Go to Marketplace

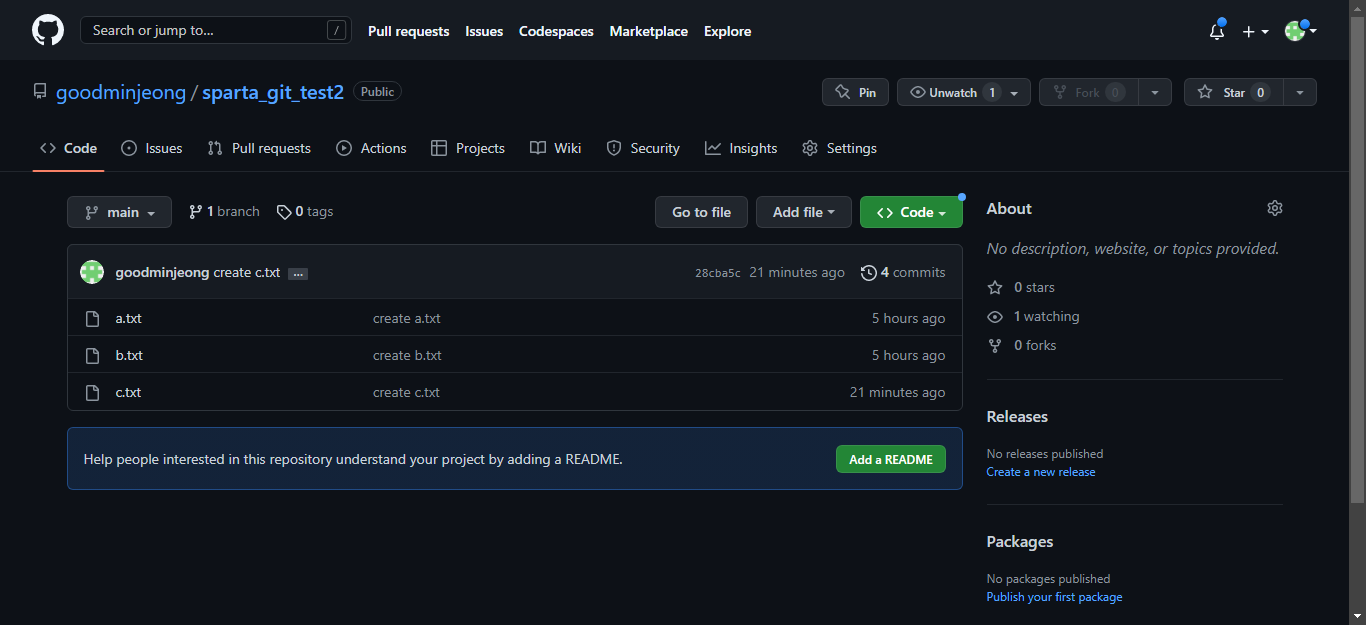click(x=649, y=31)
